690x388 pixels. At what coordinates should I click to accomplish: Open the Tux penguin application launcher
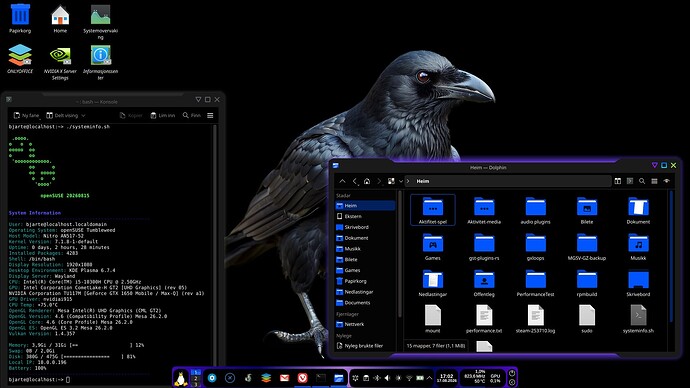tap(181, 378)
